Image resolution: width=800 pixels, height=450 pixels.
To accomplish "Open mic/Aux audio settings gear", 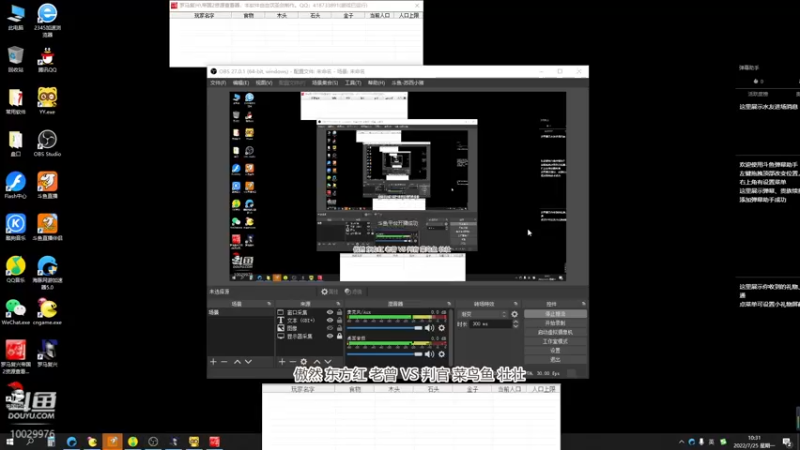I will 442,328.
